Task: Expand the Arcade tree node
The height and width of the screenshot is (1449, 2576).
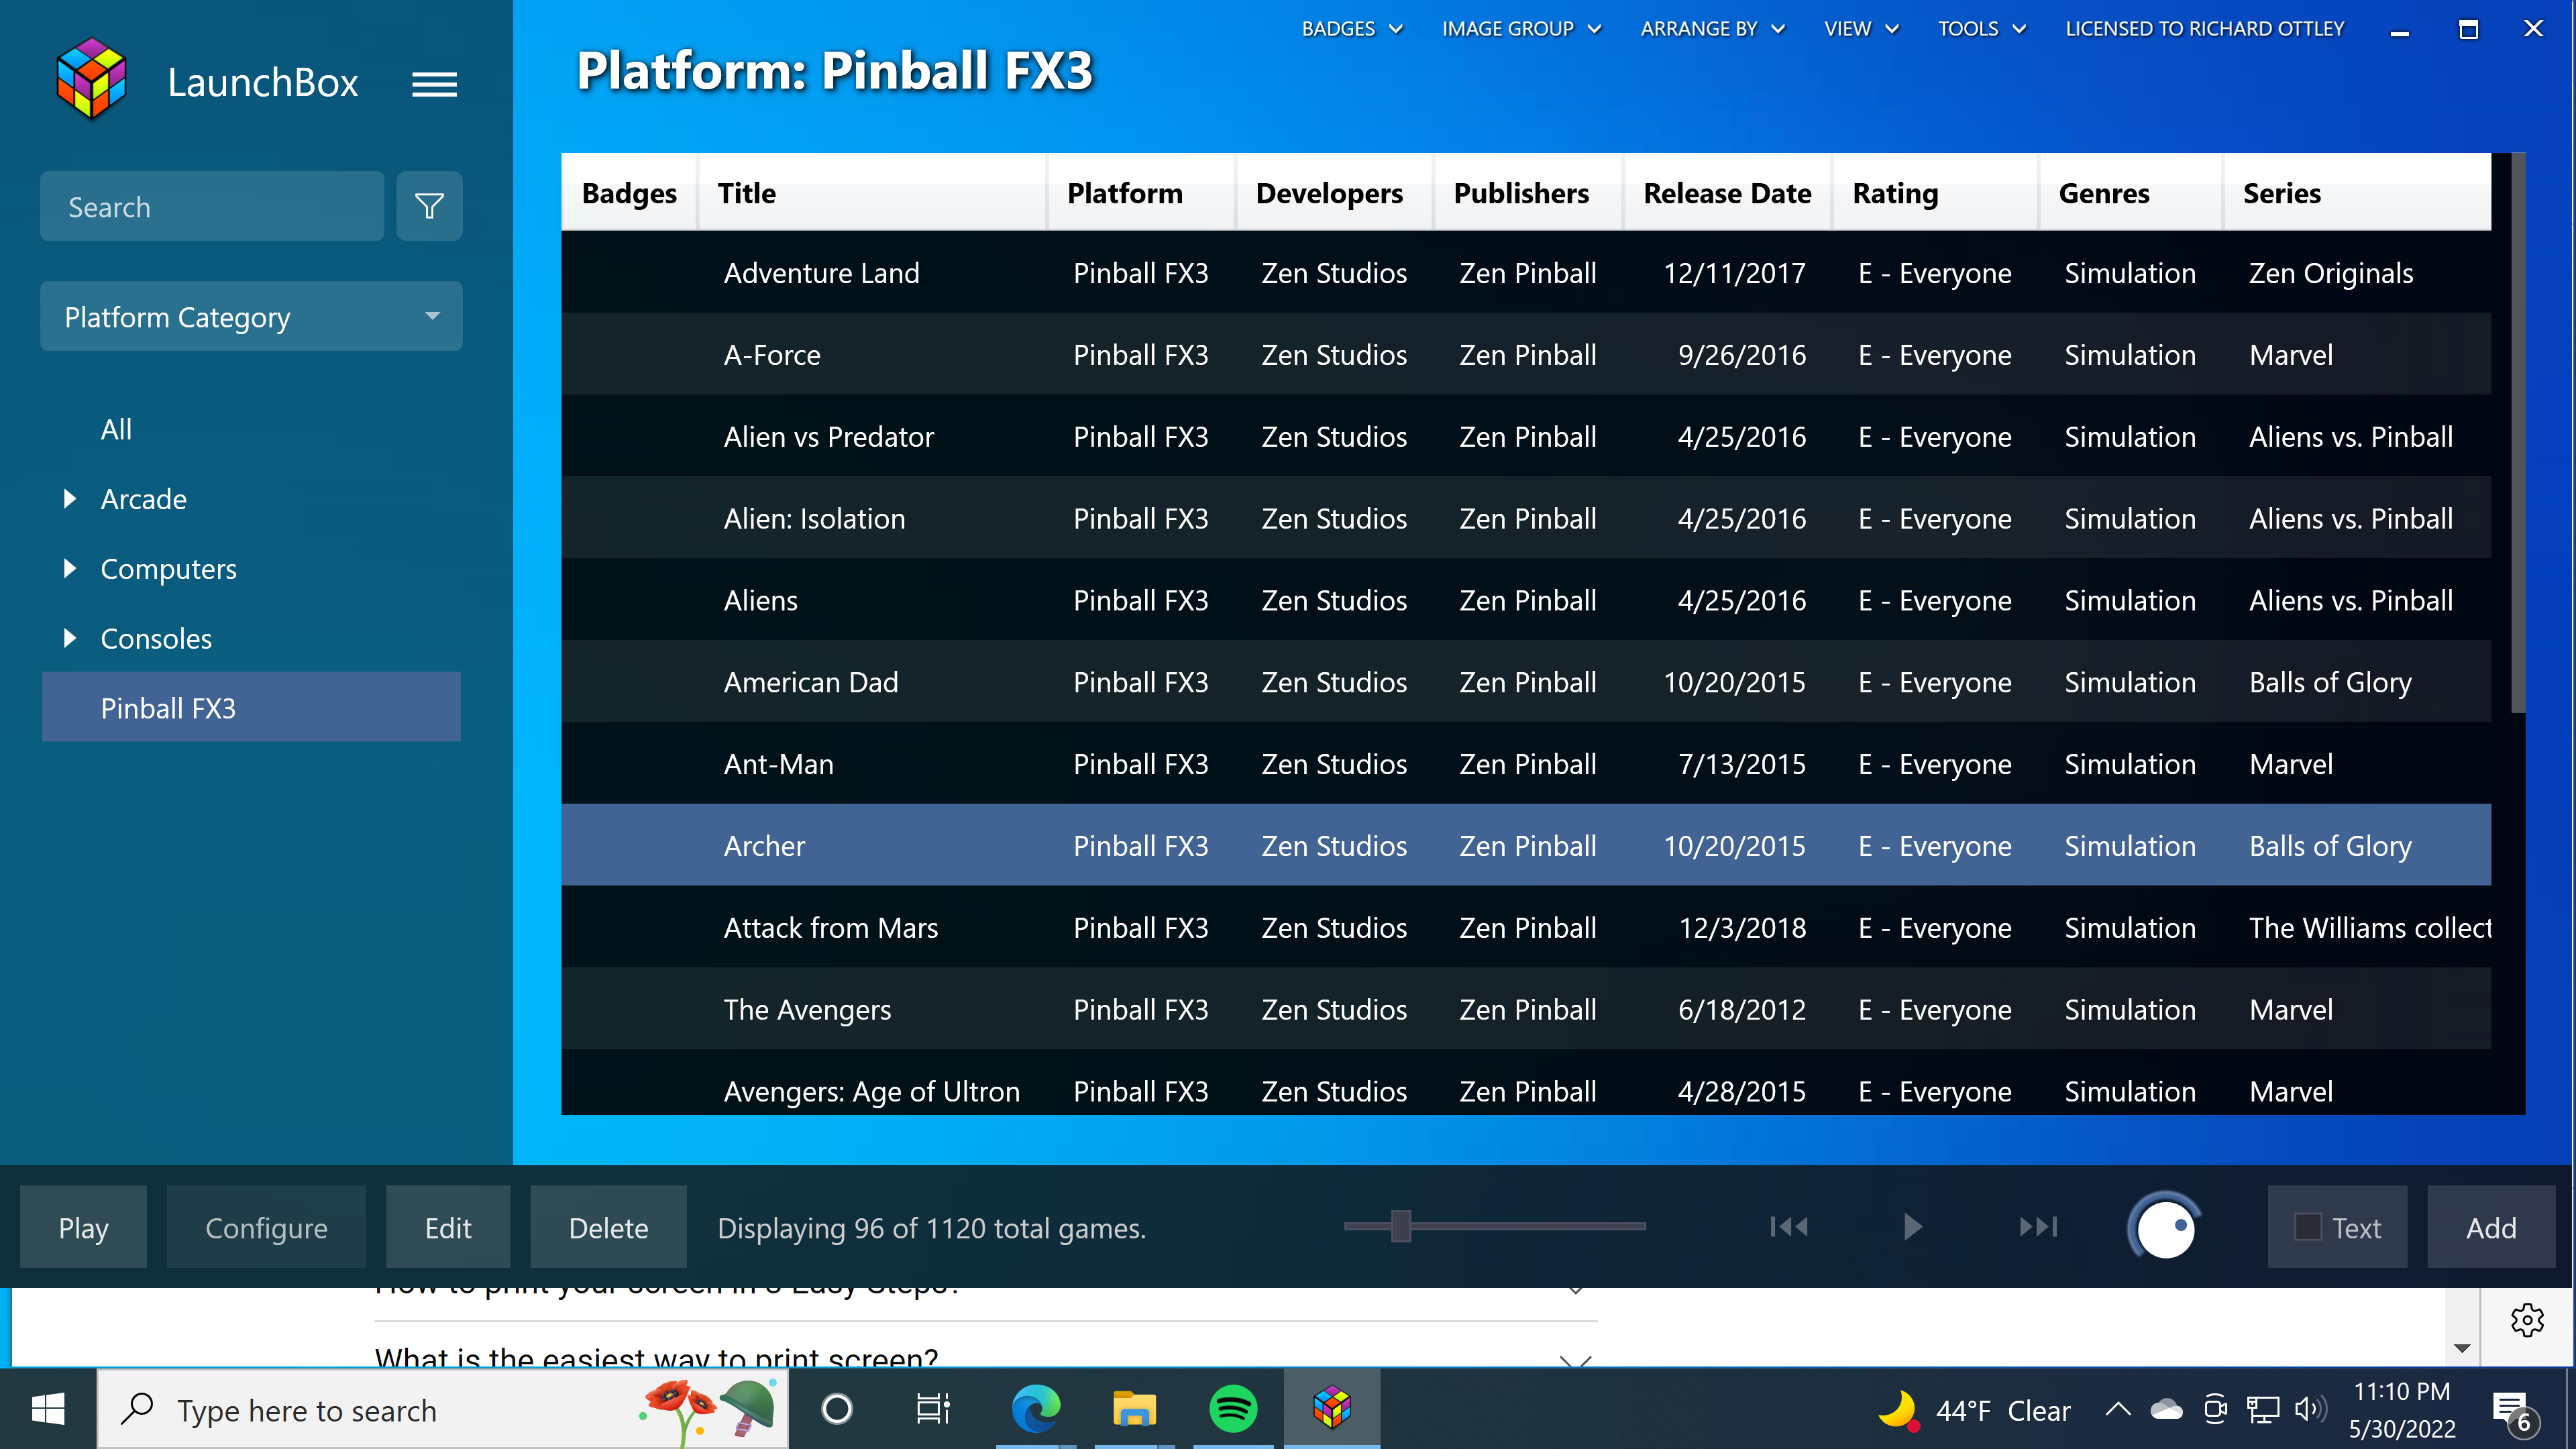Action: pos(69,498)
